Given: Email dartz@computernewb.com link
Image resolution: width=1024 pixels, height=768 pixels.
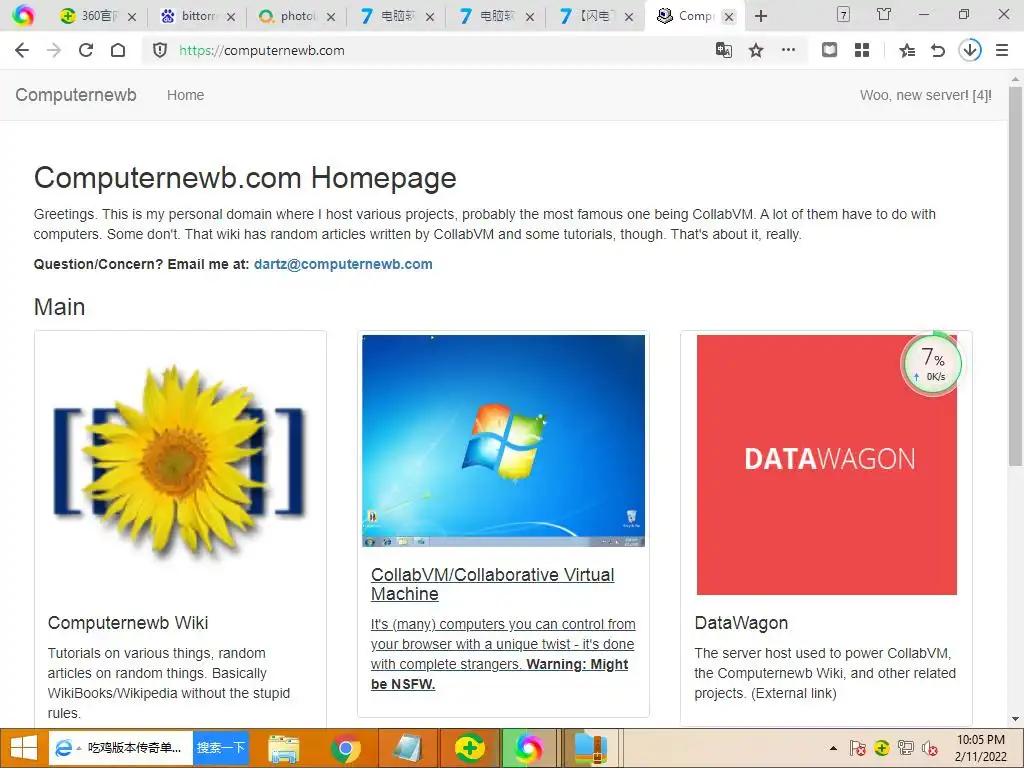Looking at the screenshot, I should (x=343, y=264).
